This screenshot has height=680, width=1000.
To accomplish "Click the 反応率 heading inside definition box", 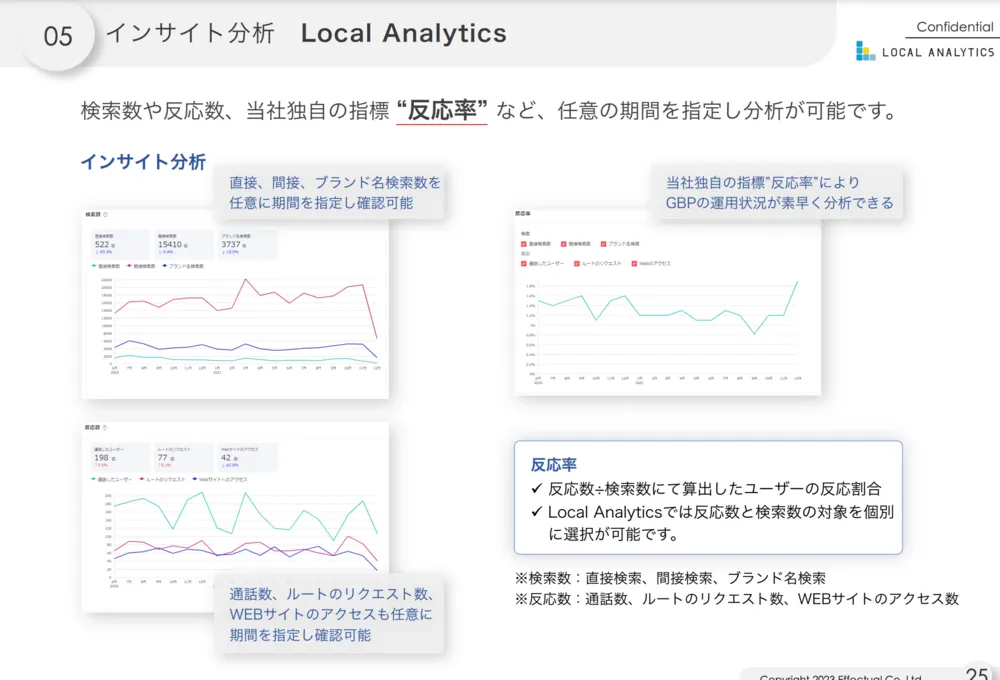I will [x=554, y=465].
